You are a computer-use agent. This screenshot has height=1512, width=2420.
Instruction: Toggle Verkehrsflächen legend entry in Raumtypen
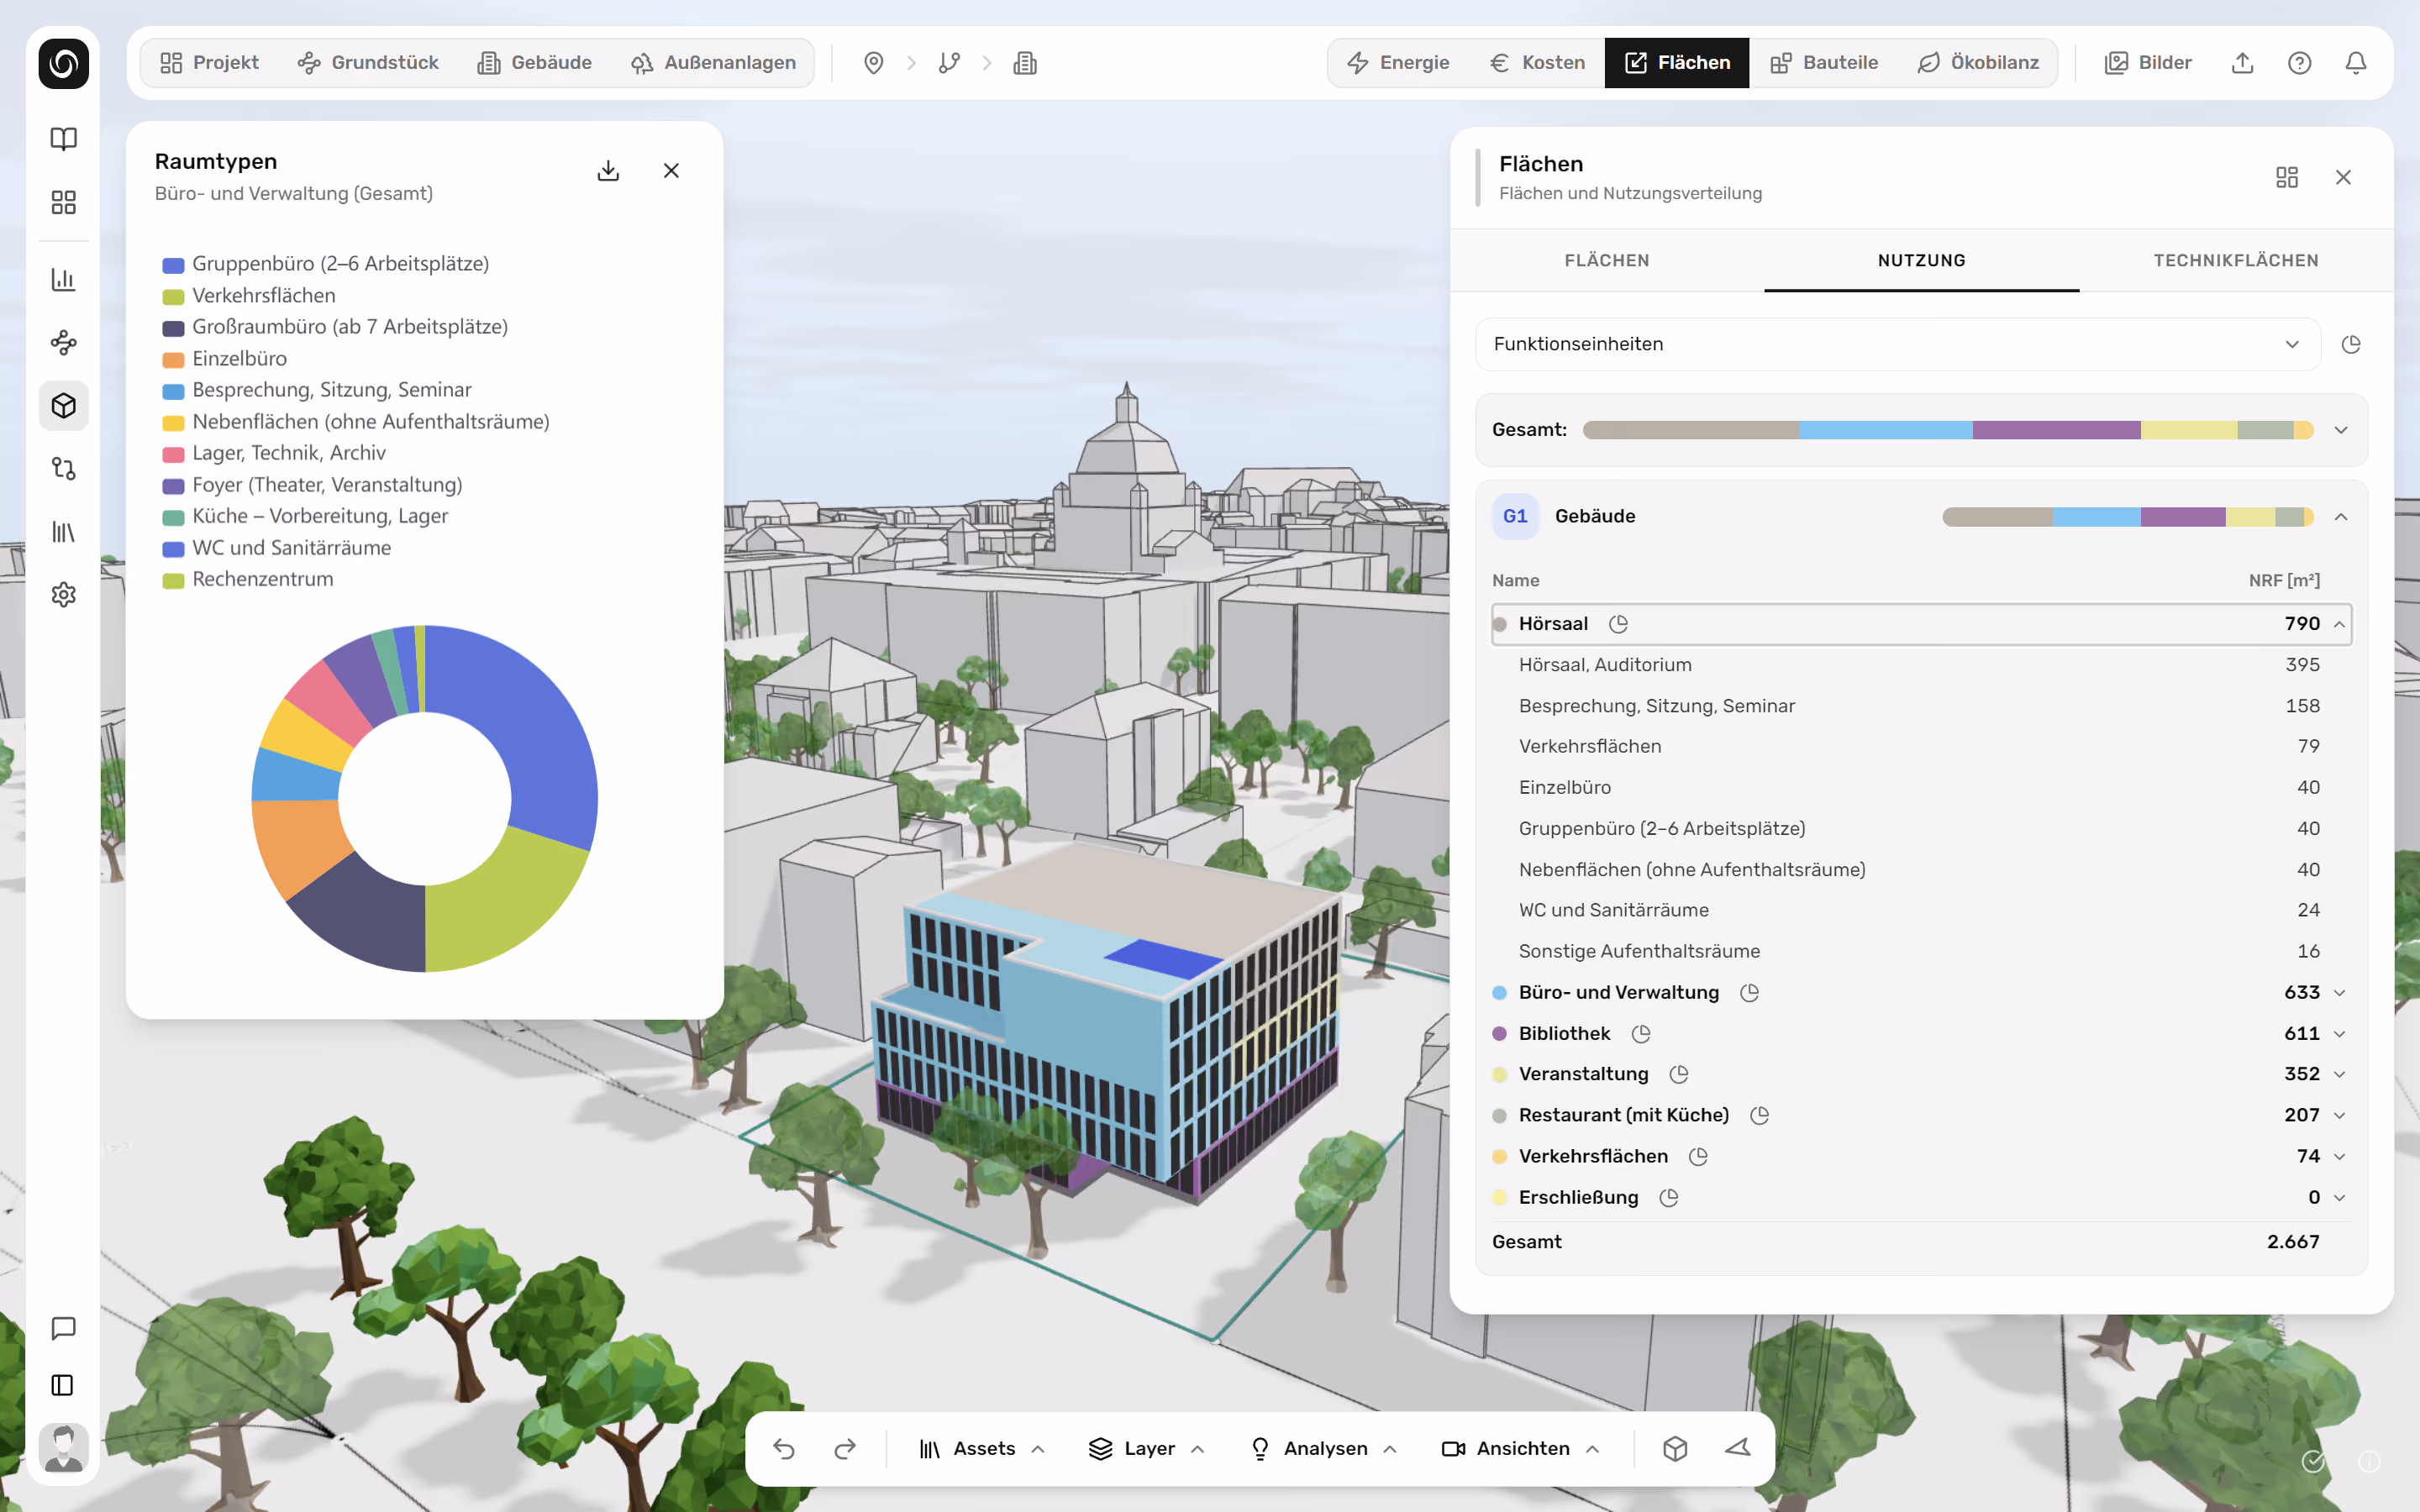(x=249, y=296)
